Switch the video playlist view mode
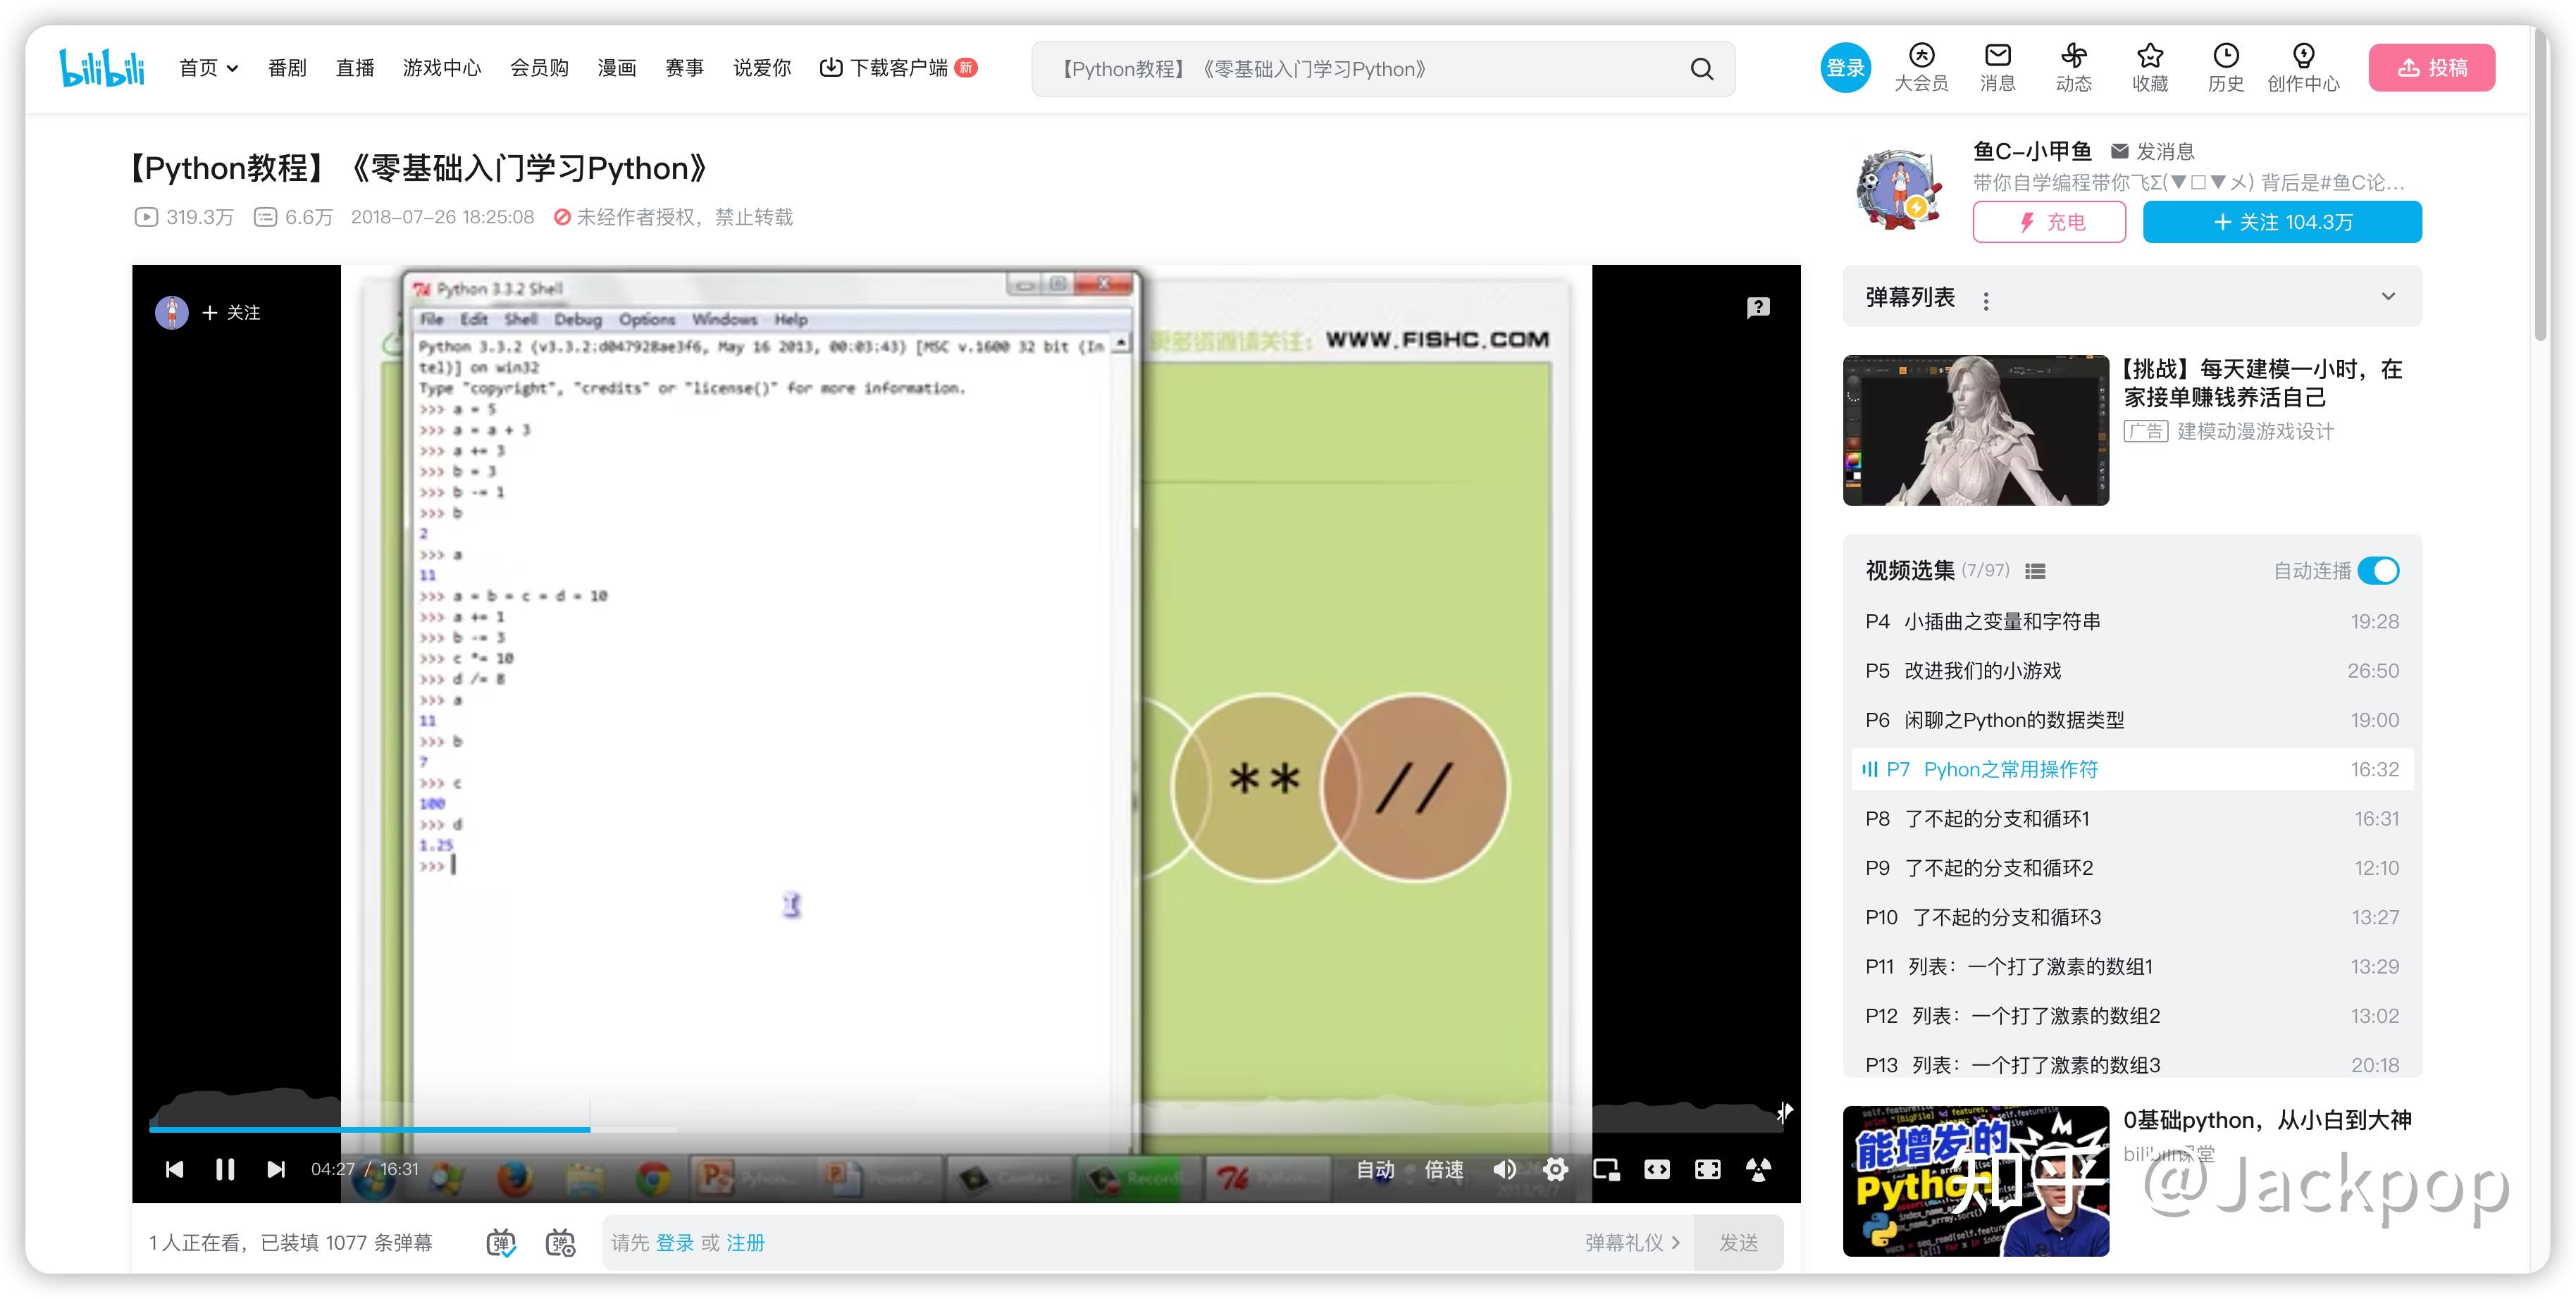This screenshot has height=1299, width=2576. coord(2034,571)
